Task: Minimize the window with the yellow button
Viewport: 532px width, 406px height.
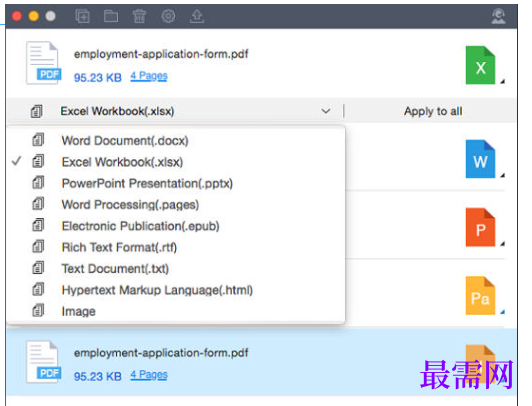Action: tap(34, 16)
